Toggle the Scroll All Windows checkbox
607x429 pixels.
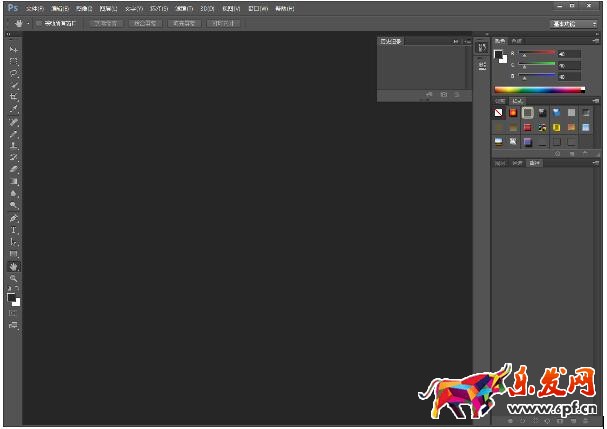point(37,22)
